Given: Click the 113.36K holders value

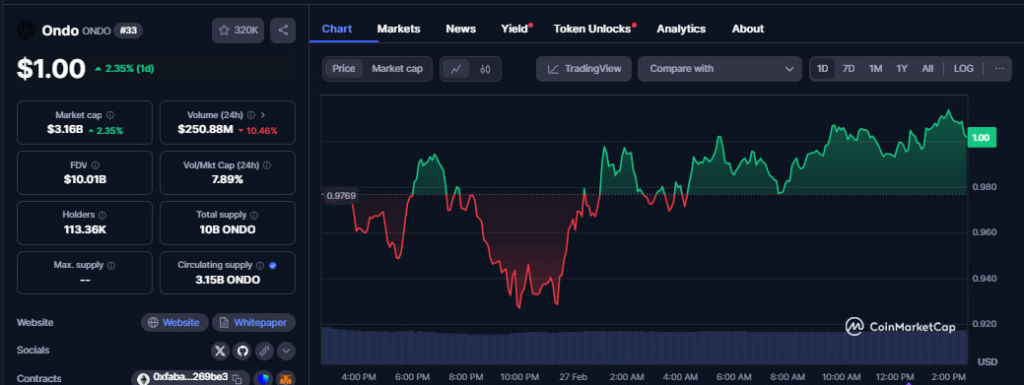Looking at the screenshot, I should click(x=85, y=230).
